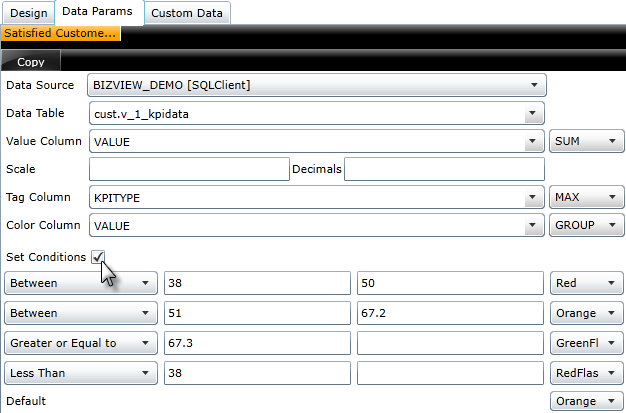Click the empty second field in Greater or Equal row
Screen dimensions: 626x413
coord(450,343)
